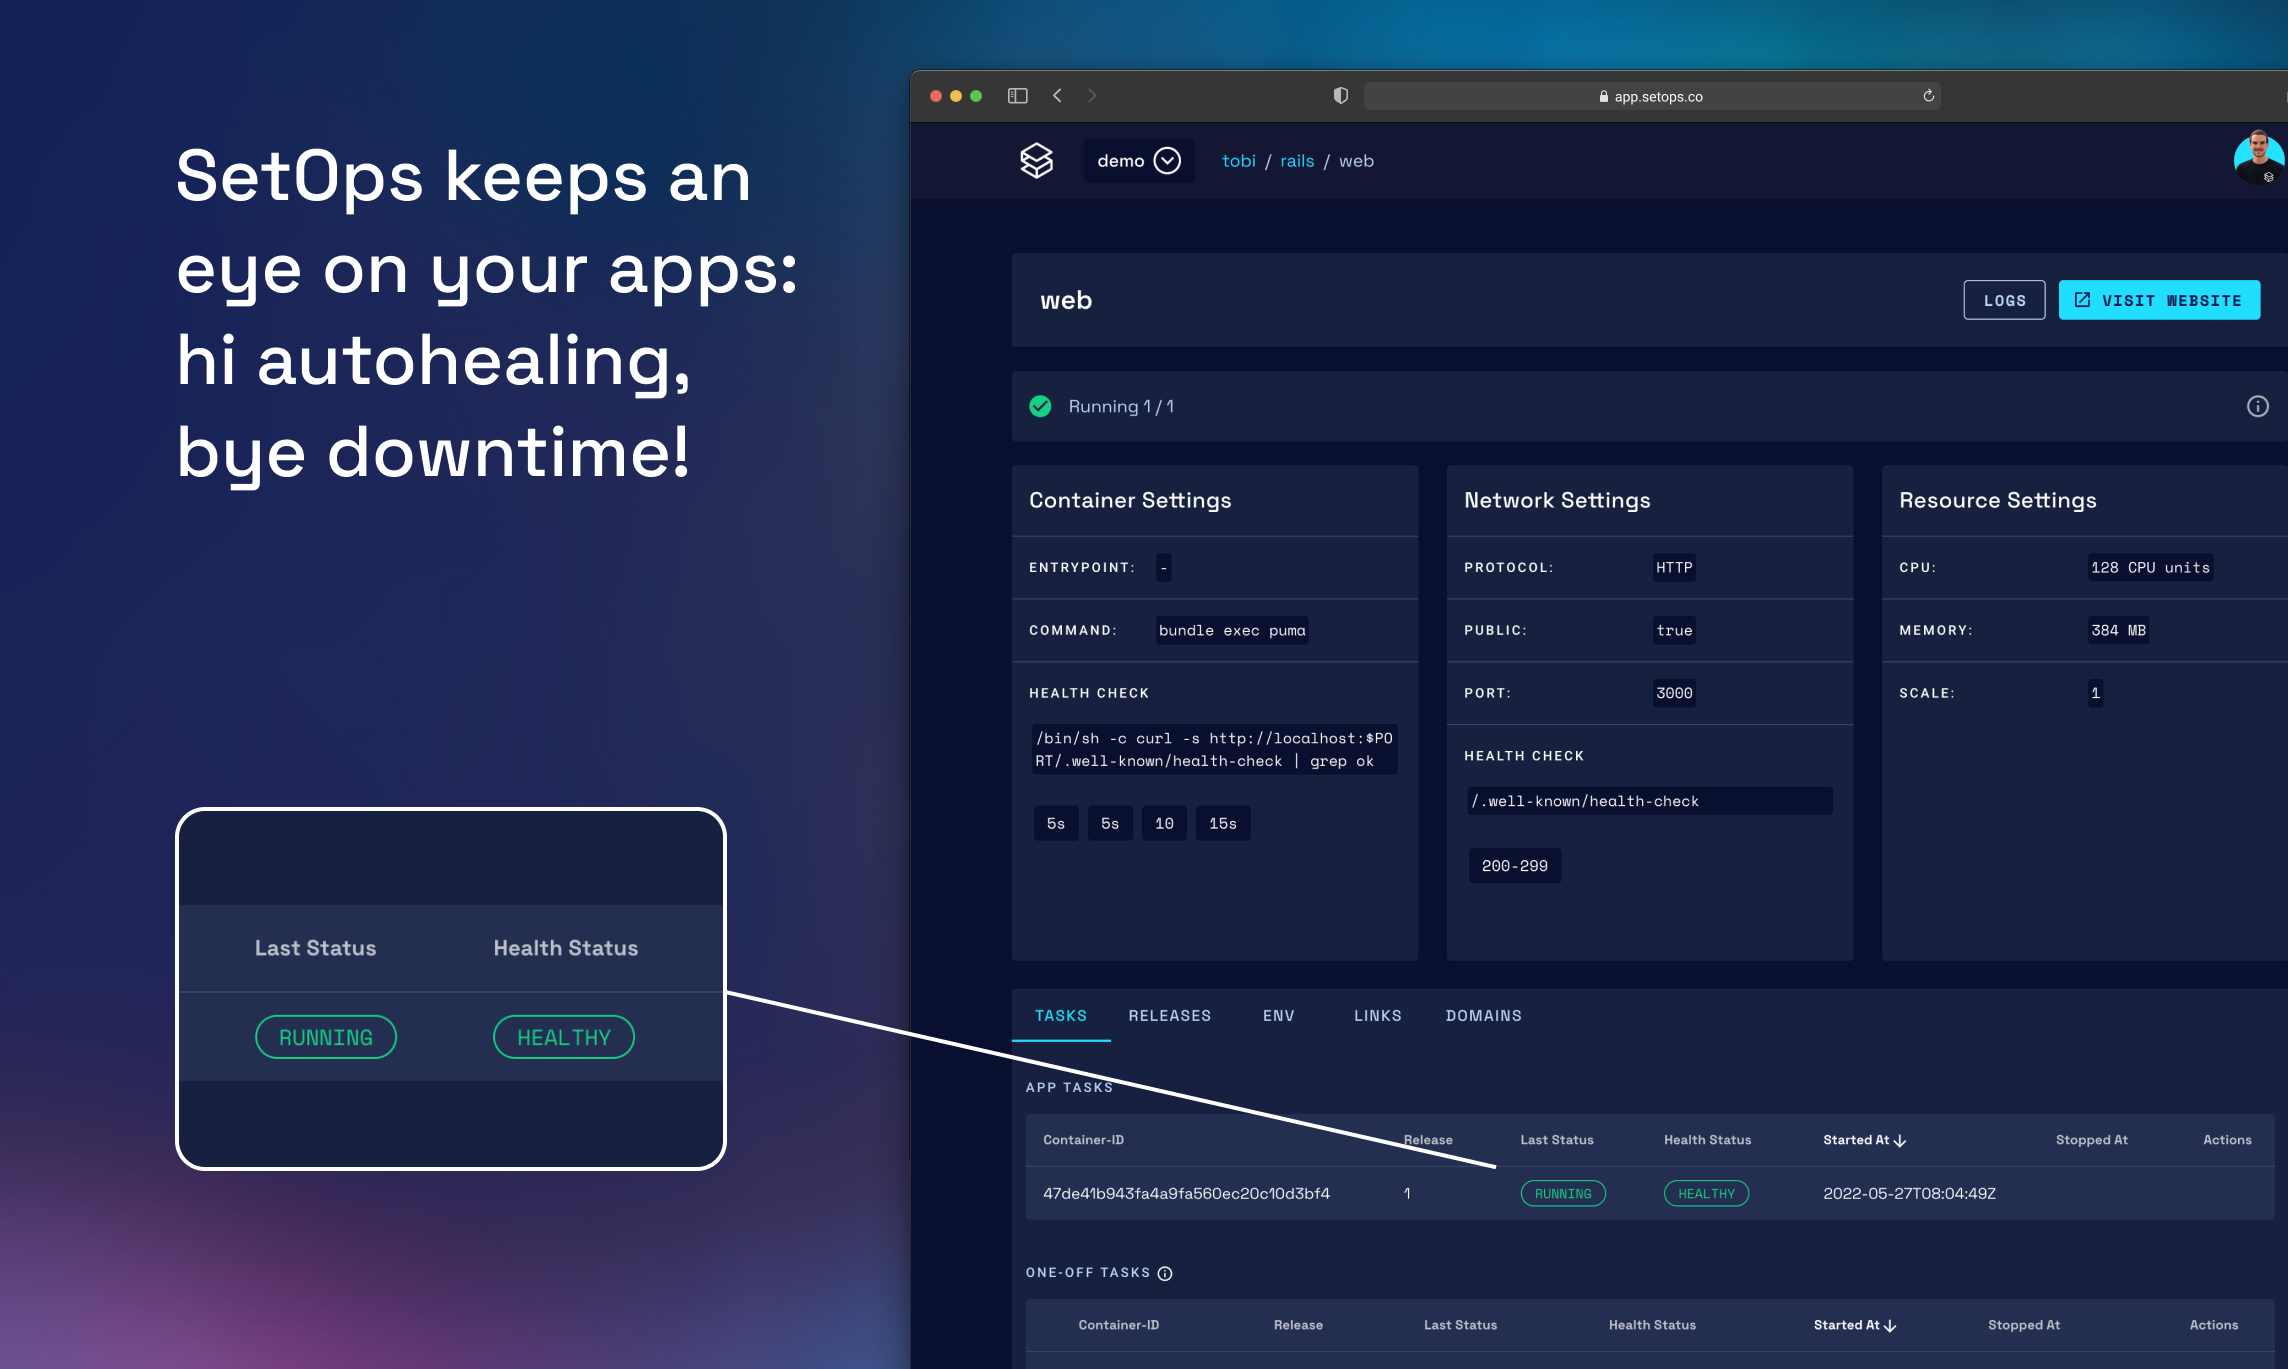Click the RUNNING status badge in App Tasks
The image size is (2288, 1369).
point(1563,1193)
